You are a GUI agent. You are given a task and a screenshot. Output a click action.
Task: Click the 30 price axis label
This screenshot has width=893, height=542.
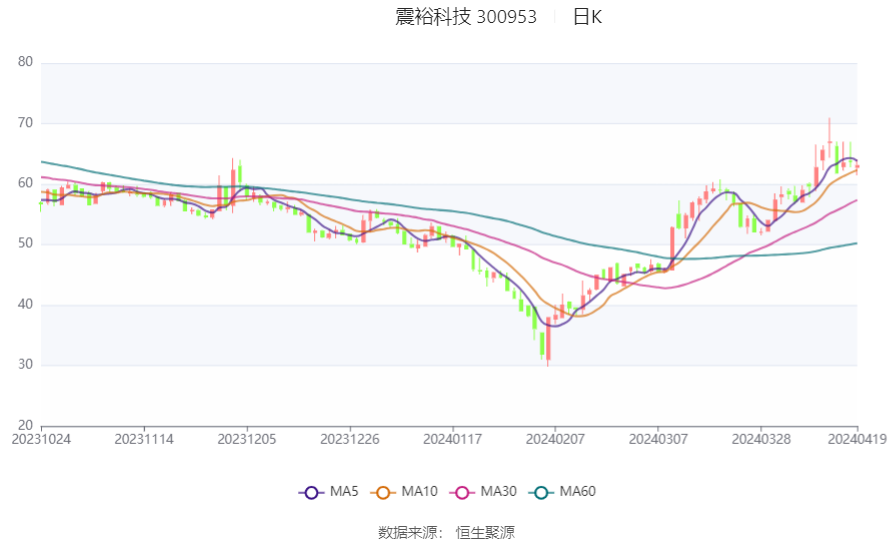tap(26, 365)
